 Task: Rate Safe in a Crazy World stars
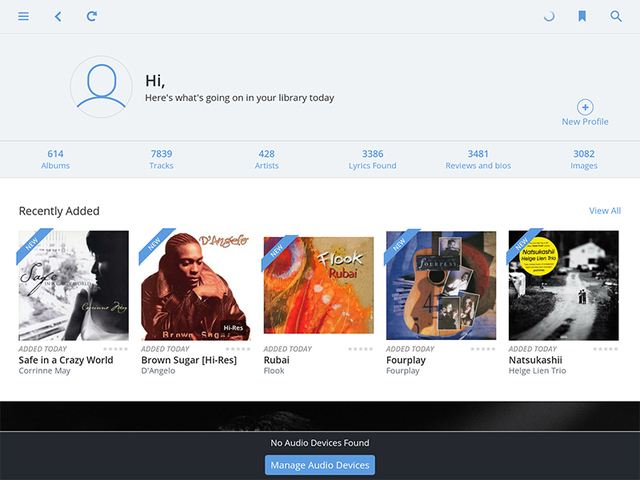point(116,349)
